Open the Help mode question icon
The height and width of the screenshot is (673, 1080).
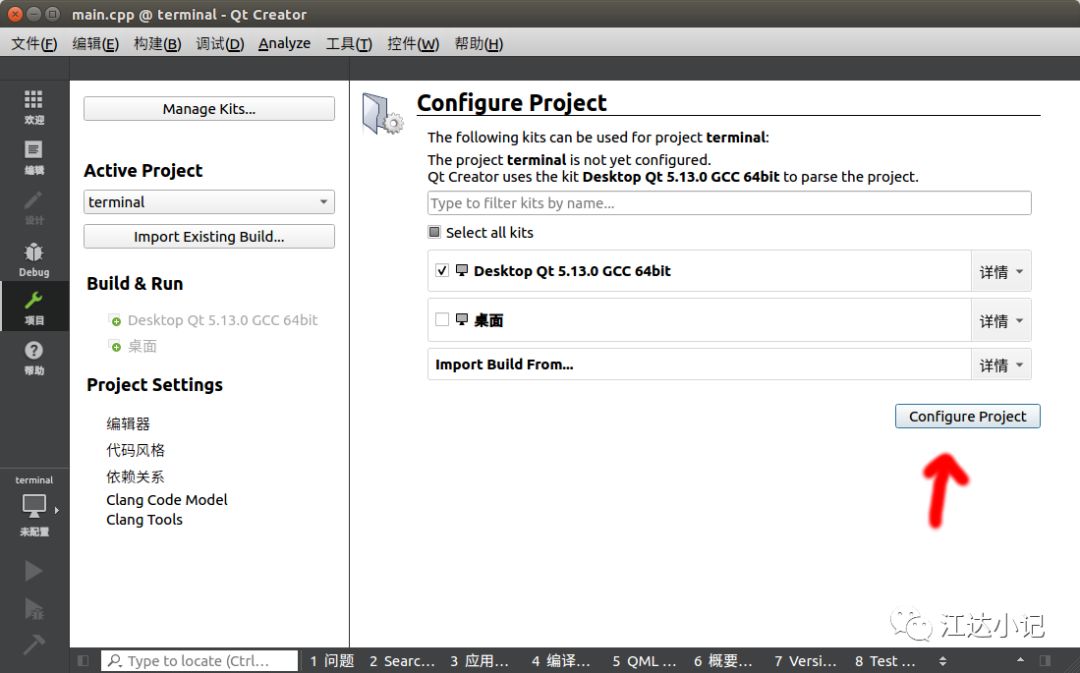point(33,351)
